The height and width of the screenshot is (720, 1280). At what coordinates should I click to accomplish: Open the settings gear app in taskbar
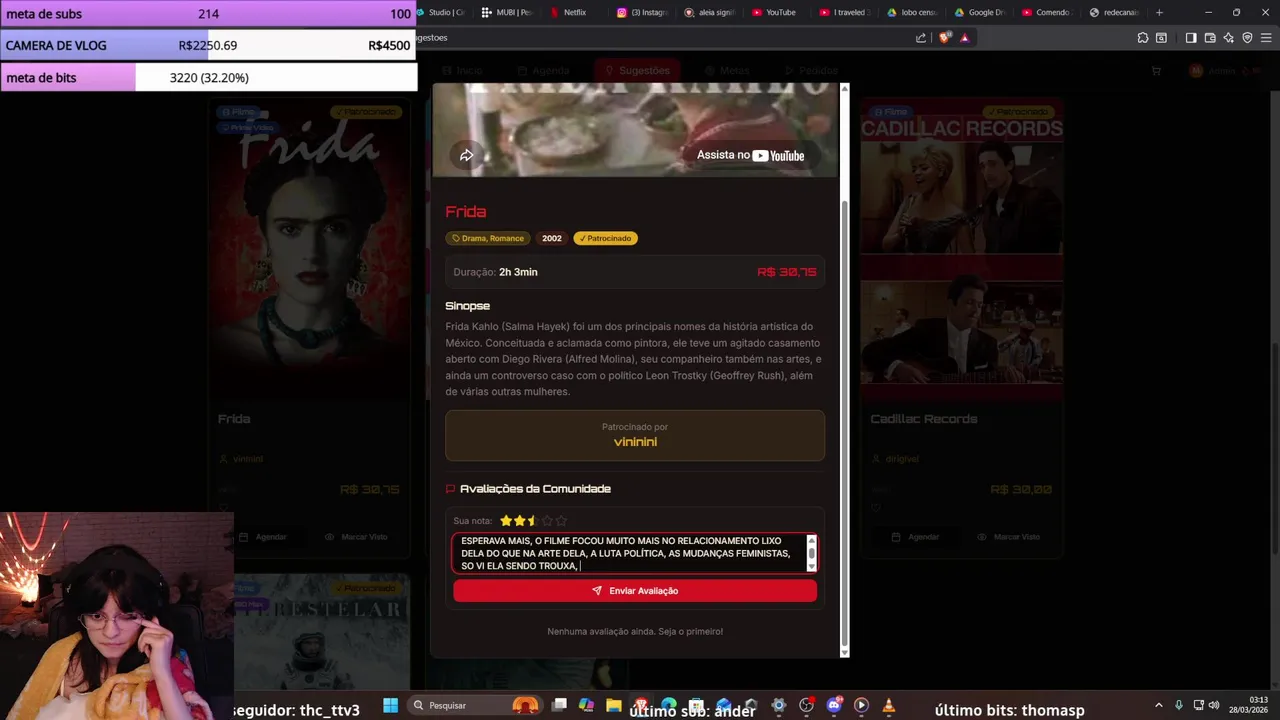point(779,705)
